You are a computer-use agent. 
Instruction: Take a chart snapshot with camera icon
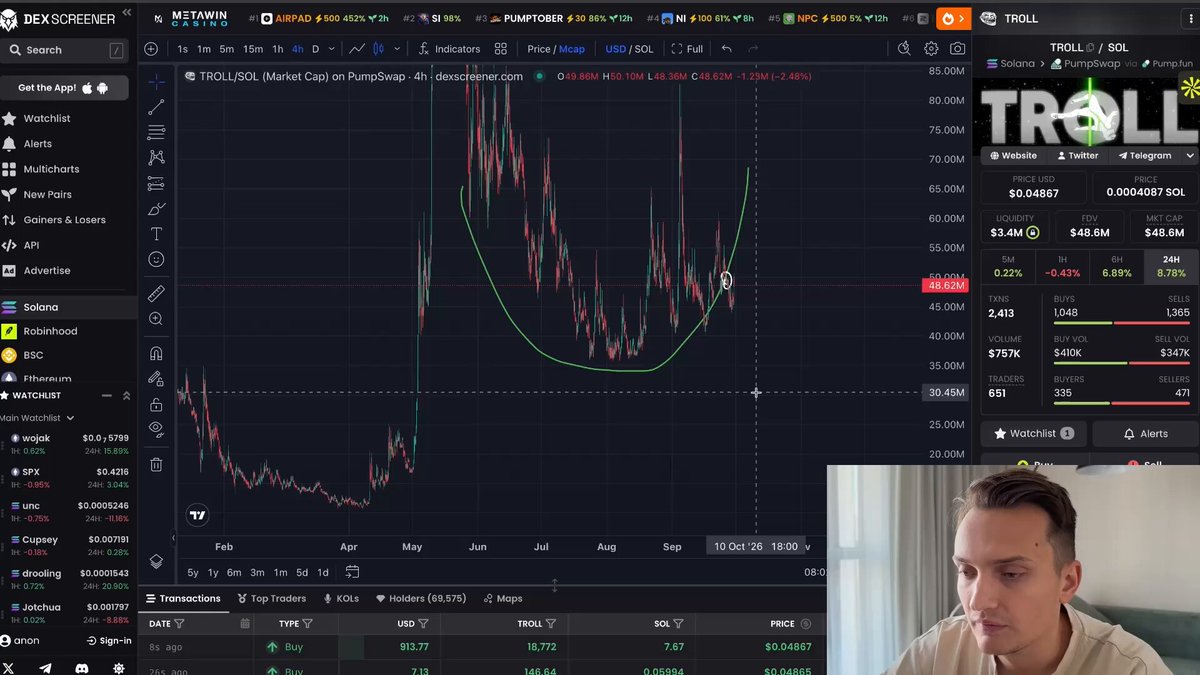click(x=957, y=49)
